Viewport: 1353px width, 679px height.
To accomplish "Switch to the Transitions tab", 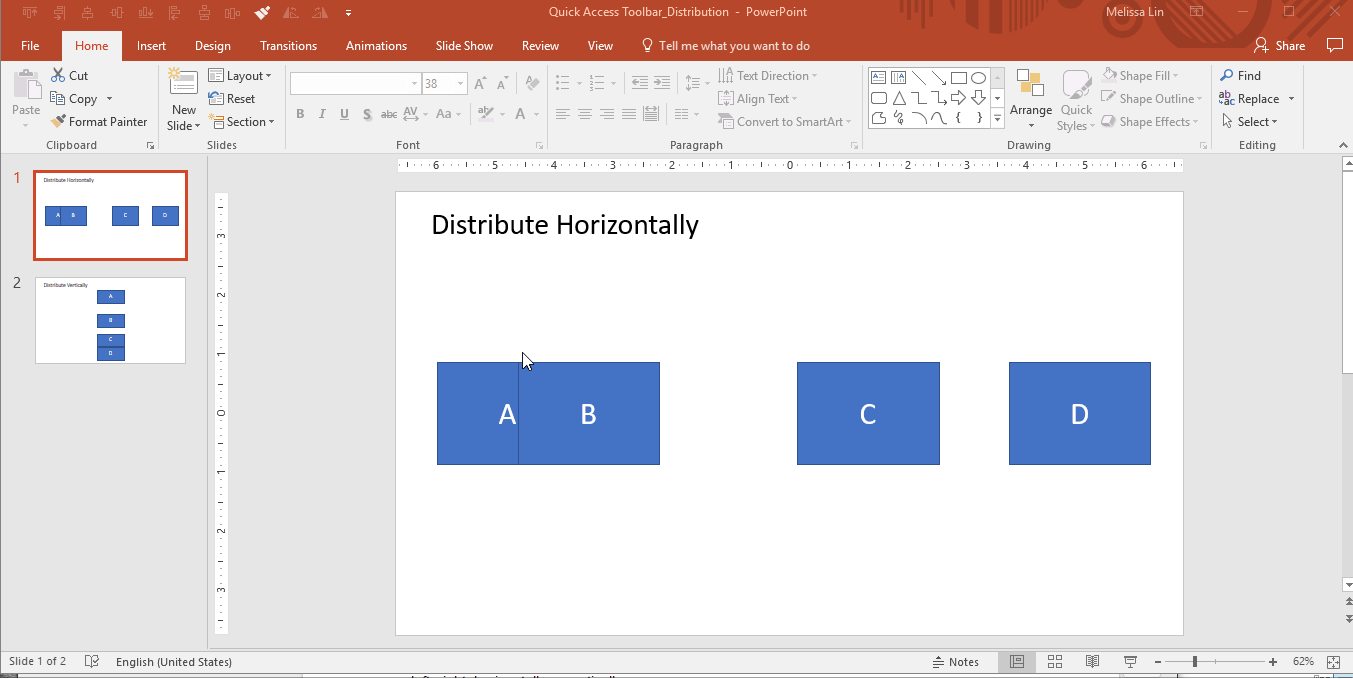I will [x=288, y=46].
